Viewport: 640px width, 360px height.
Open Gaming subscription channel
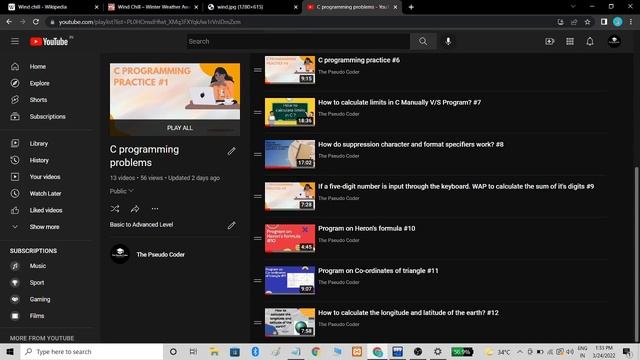[x=40, y=299]
